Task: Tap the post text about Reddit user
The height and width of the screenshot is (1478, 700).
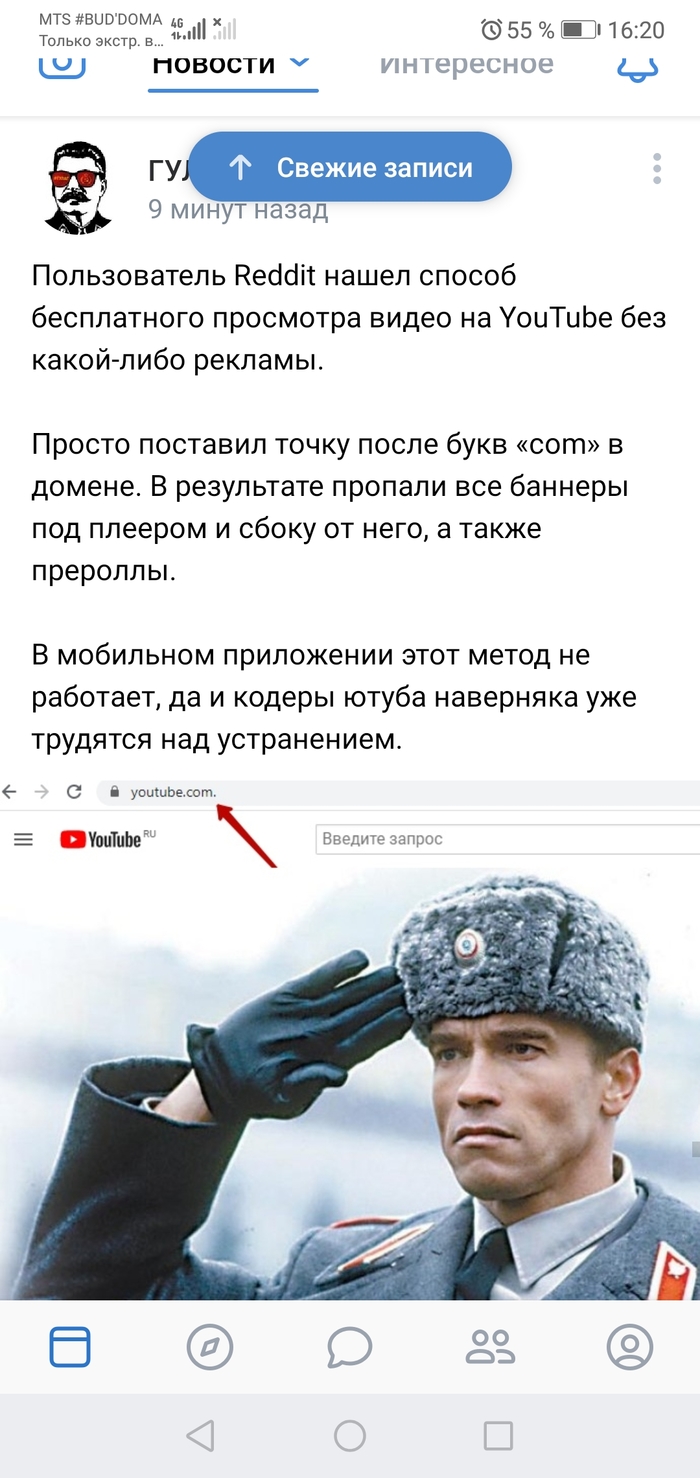Action: 348,317
